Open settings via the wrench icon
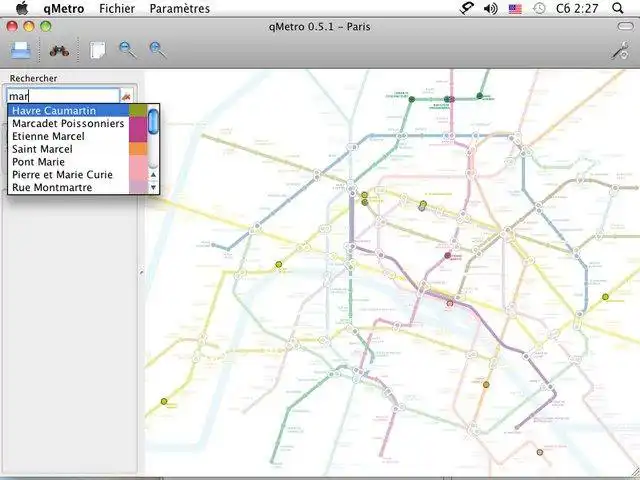 619,50
